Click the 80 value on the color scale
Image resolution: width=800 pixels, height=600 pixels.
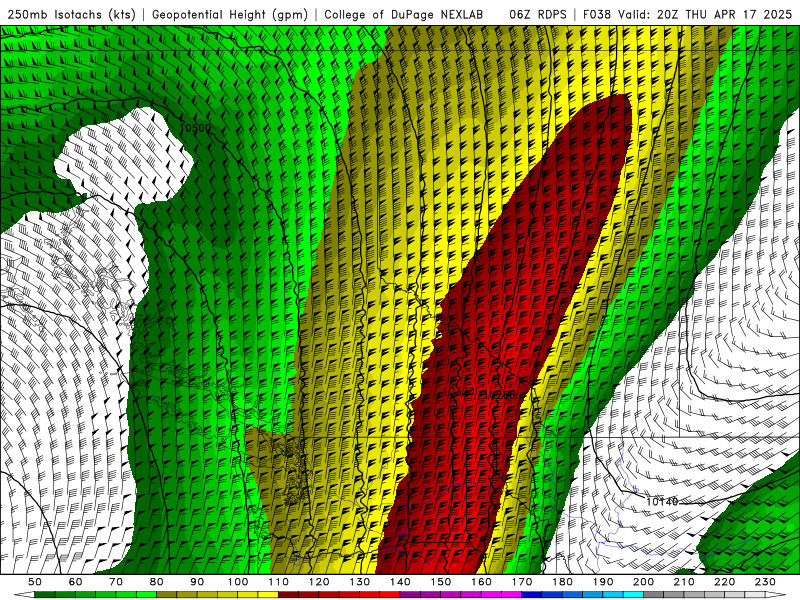tap(157, 582)
